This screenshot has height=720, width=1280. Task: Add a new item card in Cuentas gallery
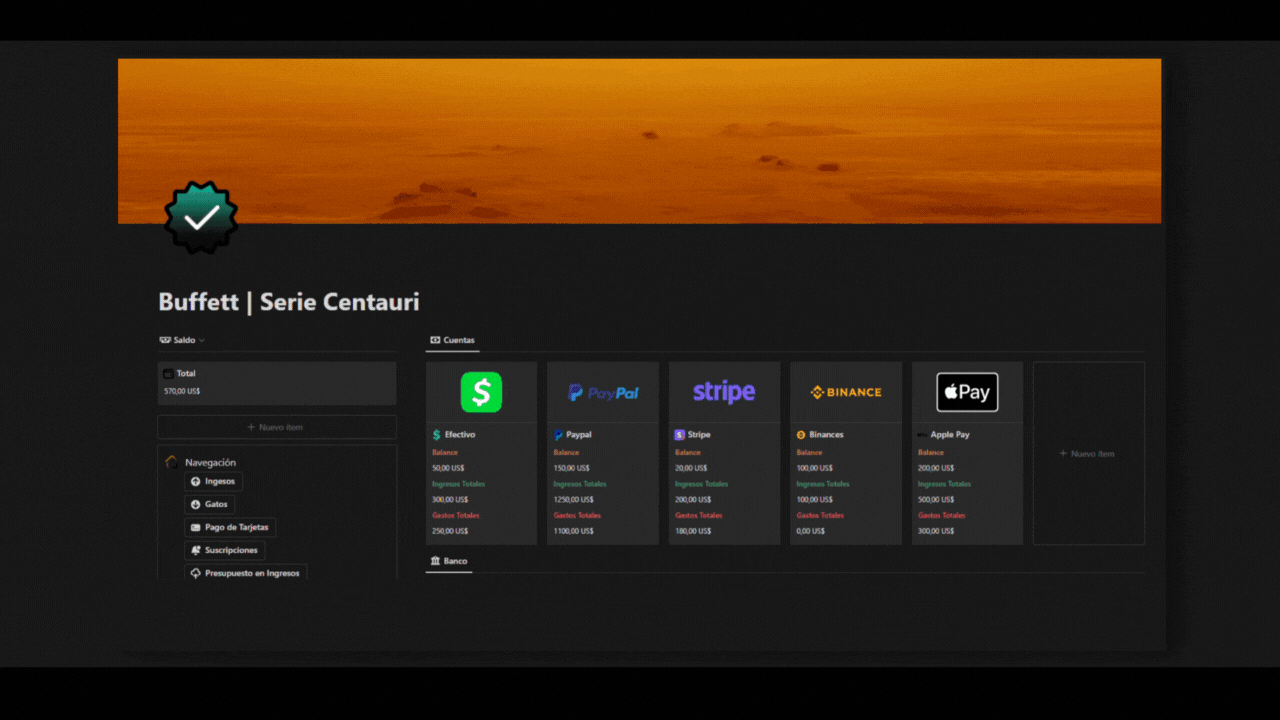(x=1089, y=453)
